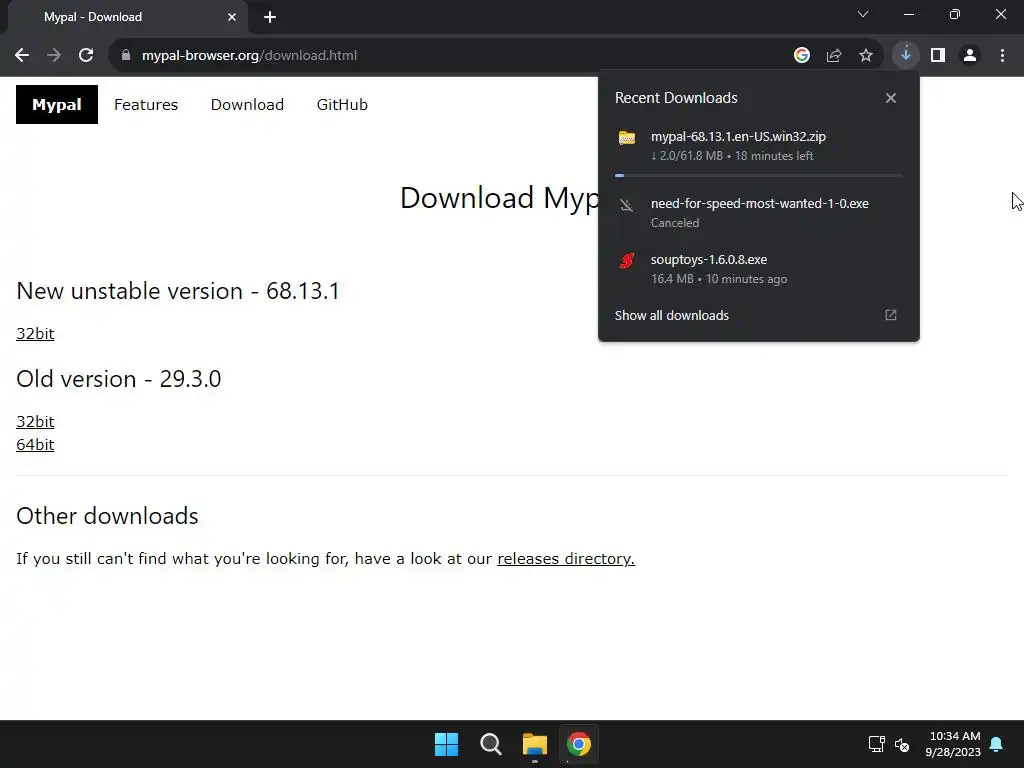The height and width of the screenshot is (768, 1024).
Task: Click the 'Old version - 29.3.0' heading
Action: (x=119, y=379)
